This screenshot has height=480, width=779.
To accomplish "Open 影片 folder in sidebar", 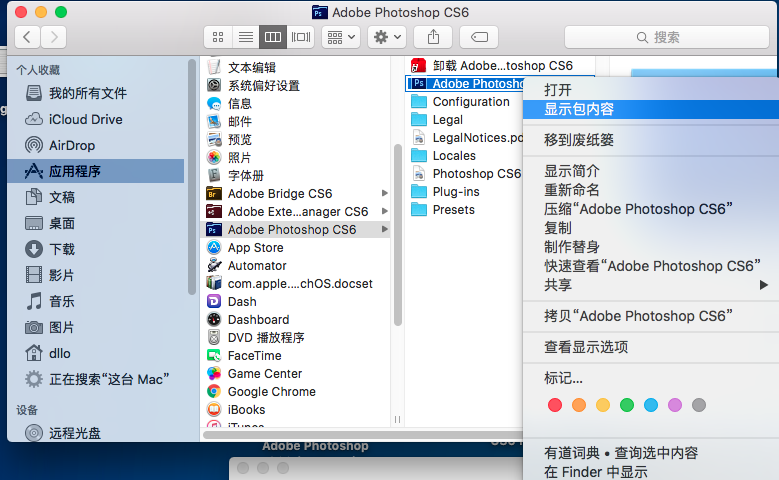I will tap(95, 275).
